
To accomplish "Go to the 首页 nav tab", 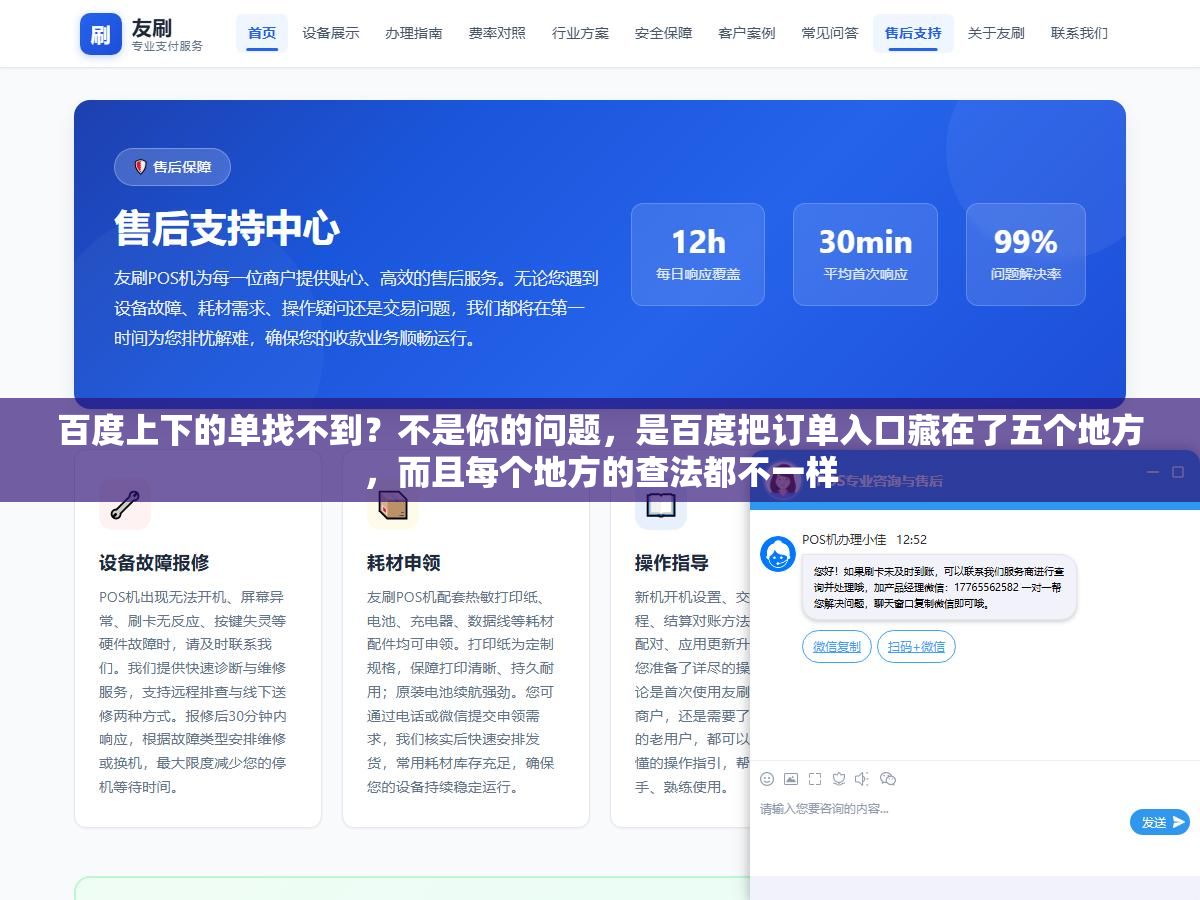I will [x=262, y=33].
